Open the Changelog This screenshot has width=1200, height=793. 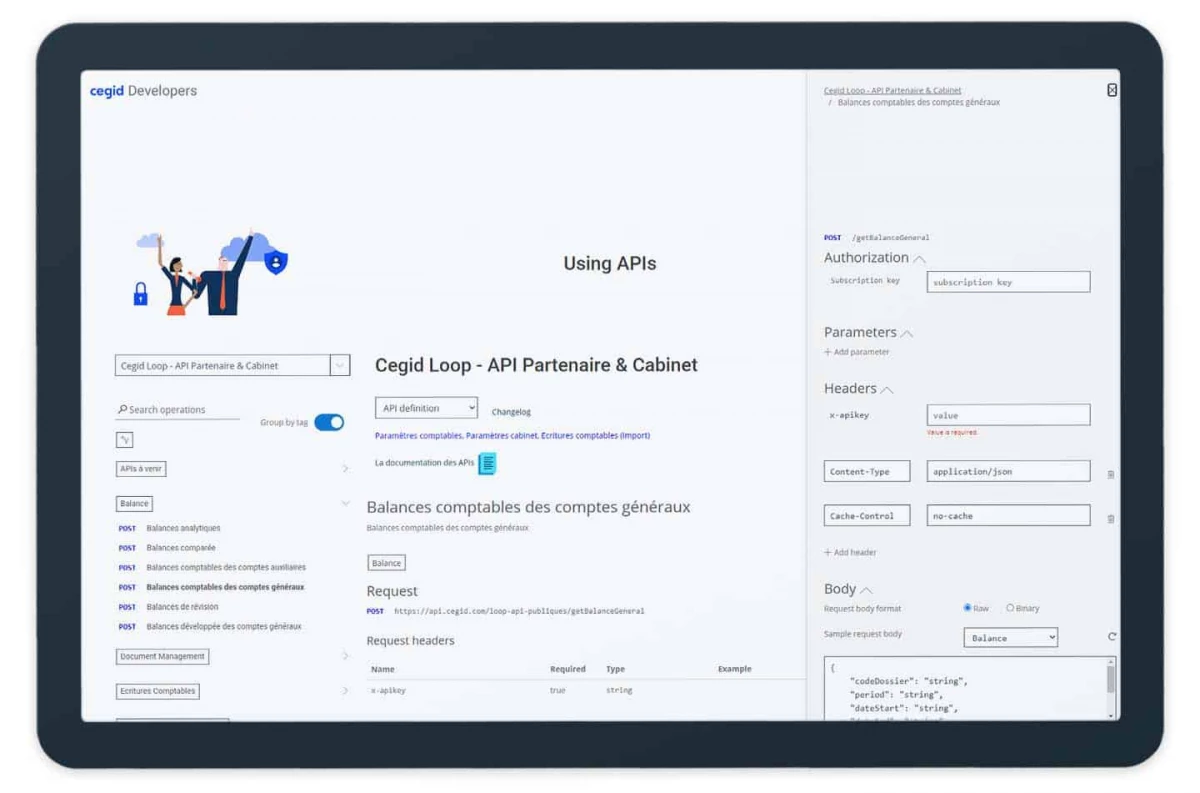[512, 411]
